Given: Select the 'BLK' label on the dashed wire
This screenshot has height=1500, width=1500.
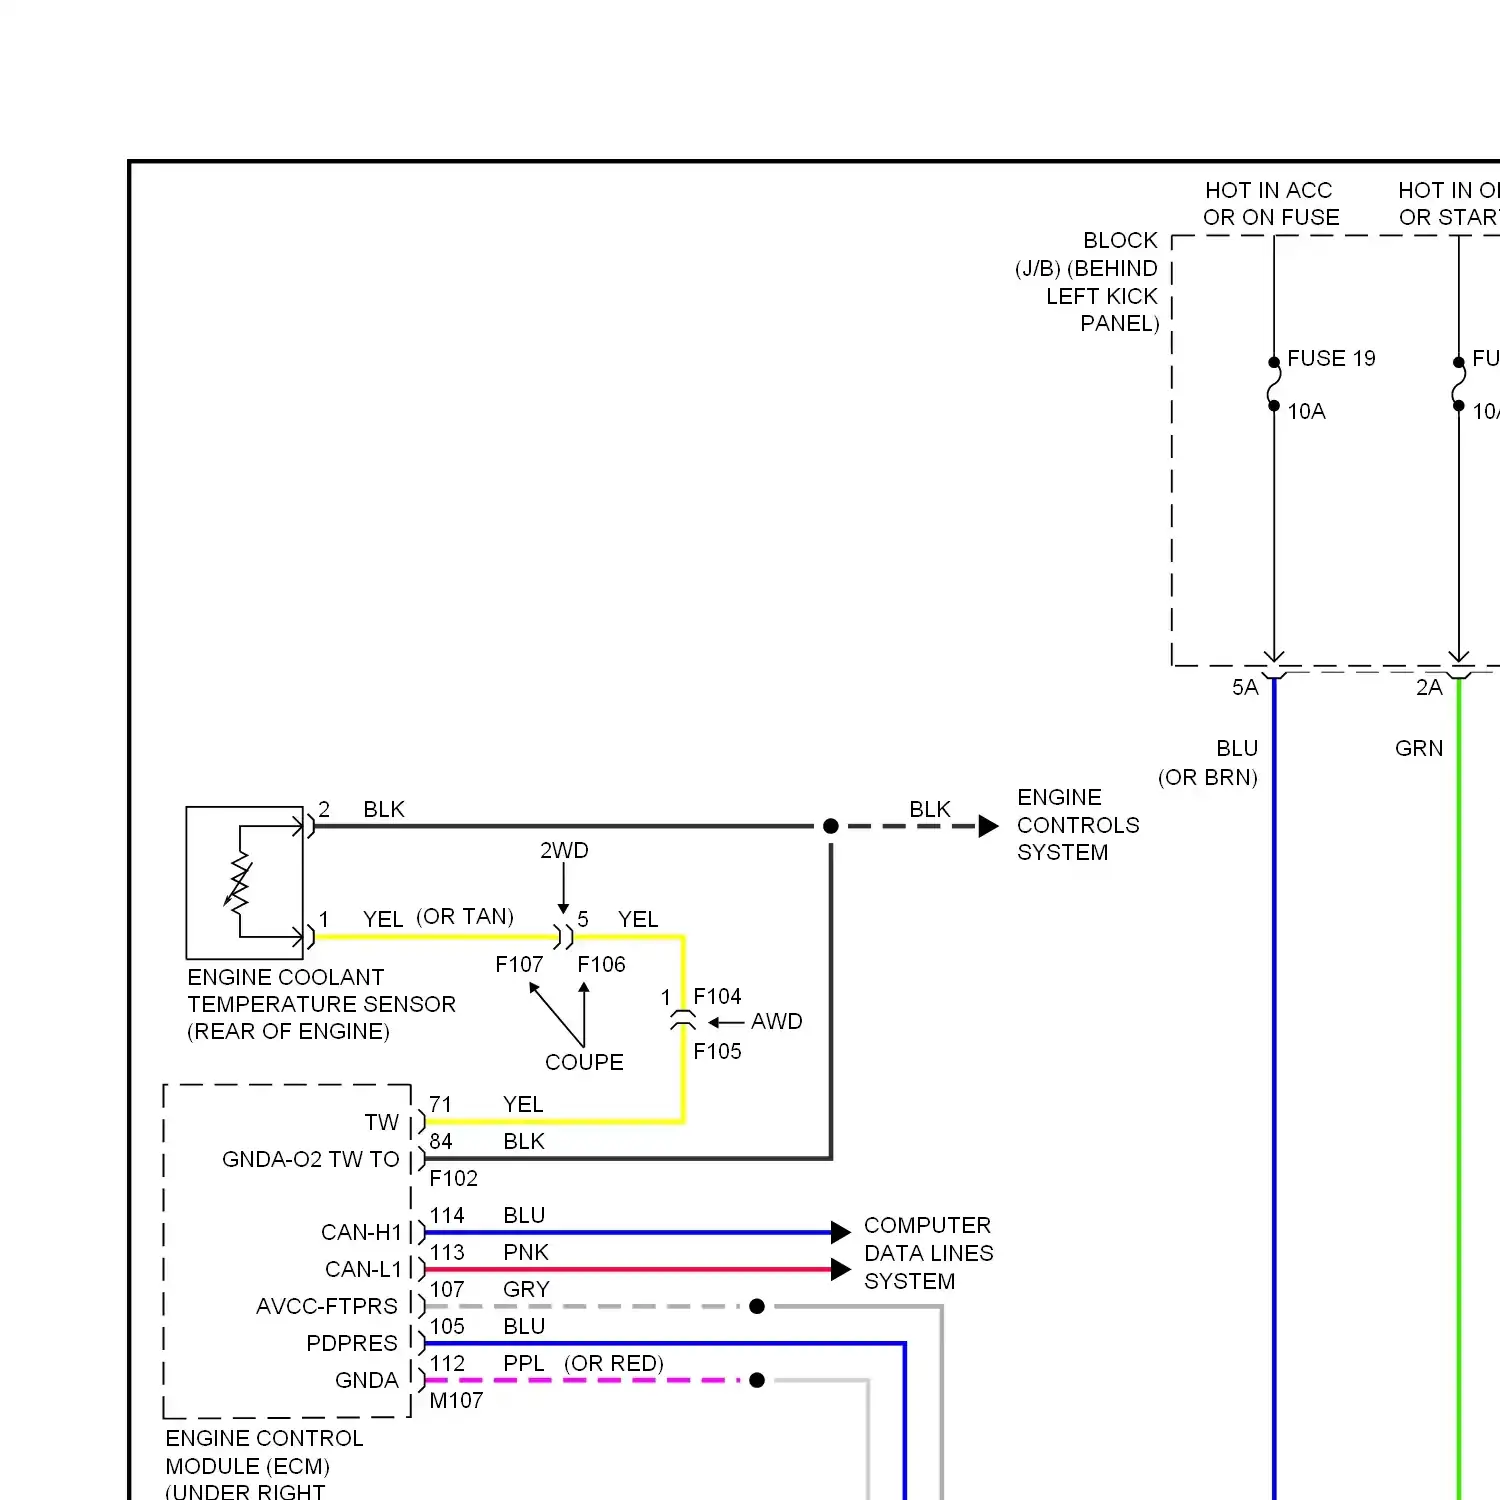Looking at the screenshot, I should click(x=930, y=809).
